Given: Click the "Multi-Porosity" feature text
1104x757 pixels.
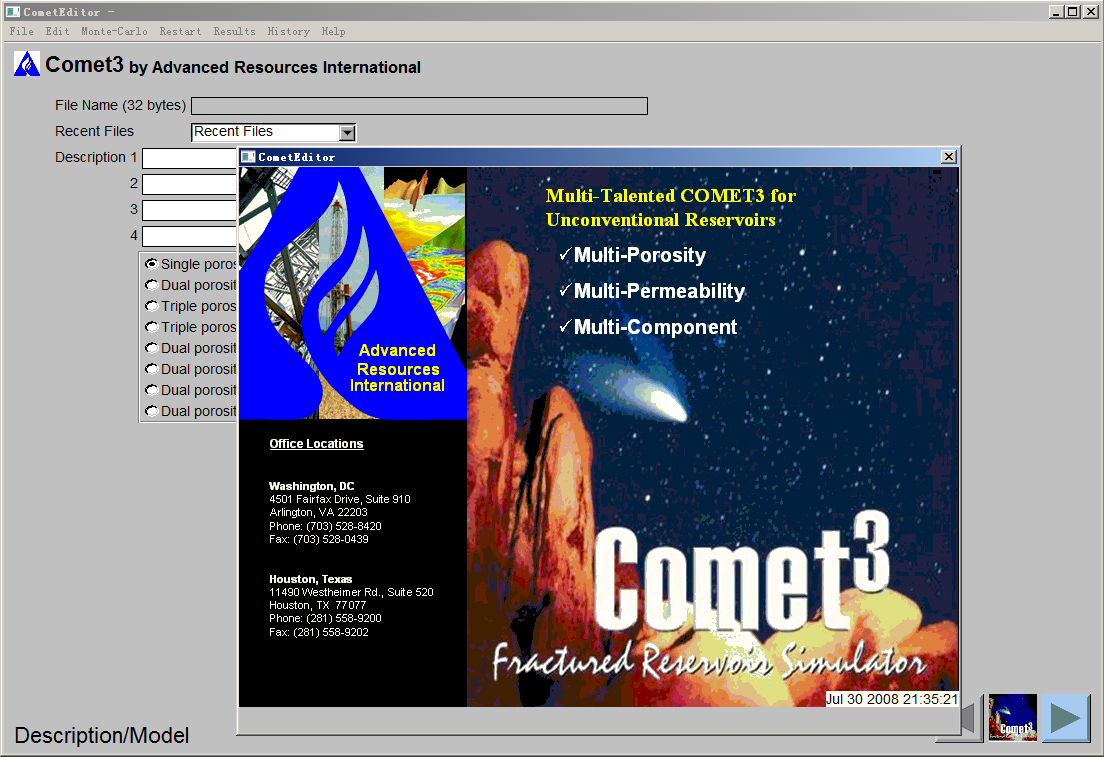Looking at the screenshot, I should click(640, 255).
